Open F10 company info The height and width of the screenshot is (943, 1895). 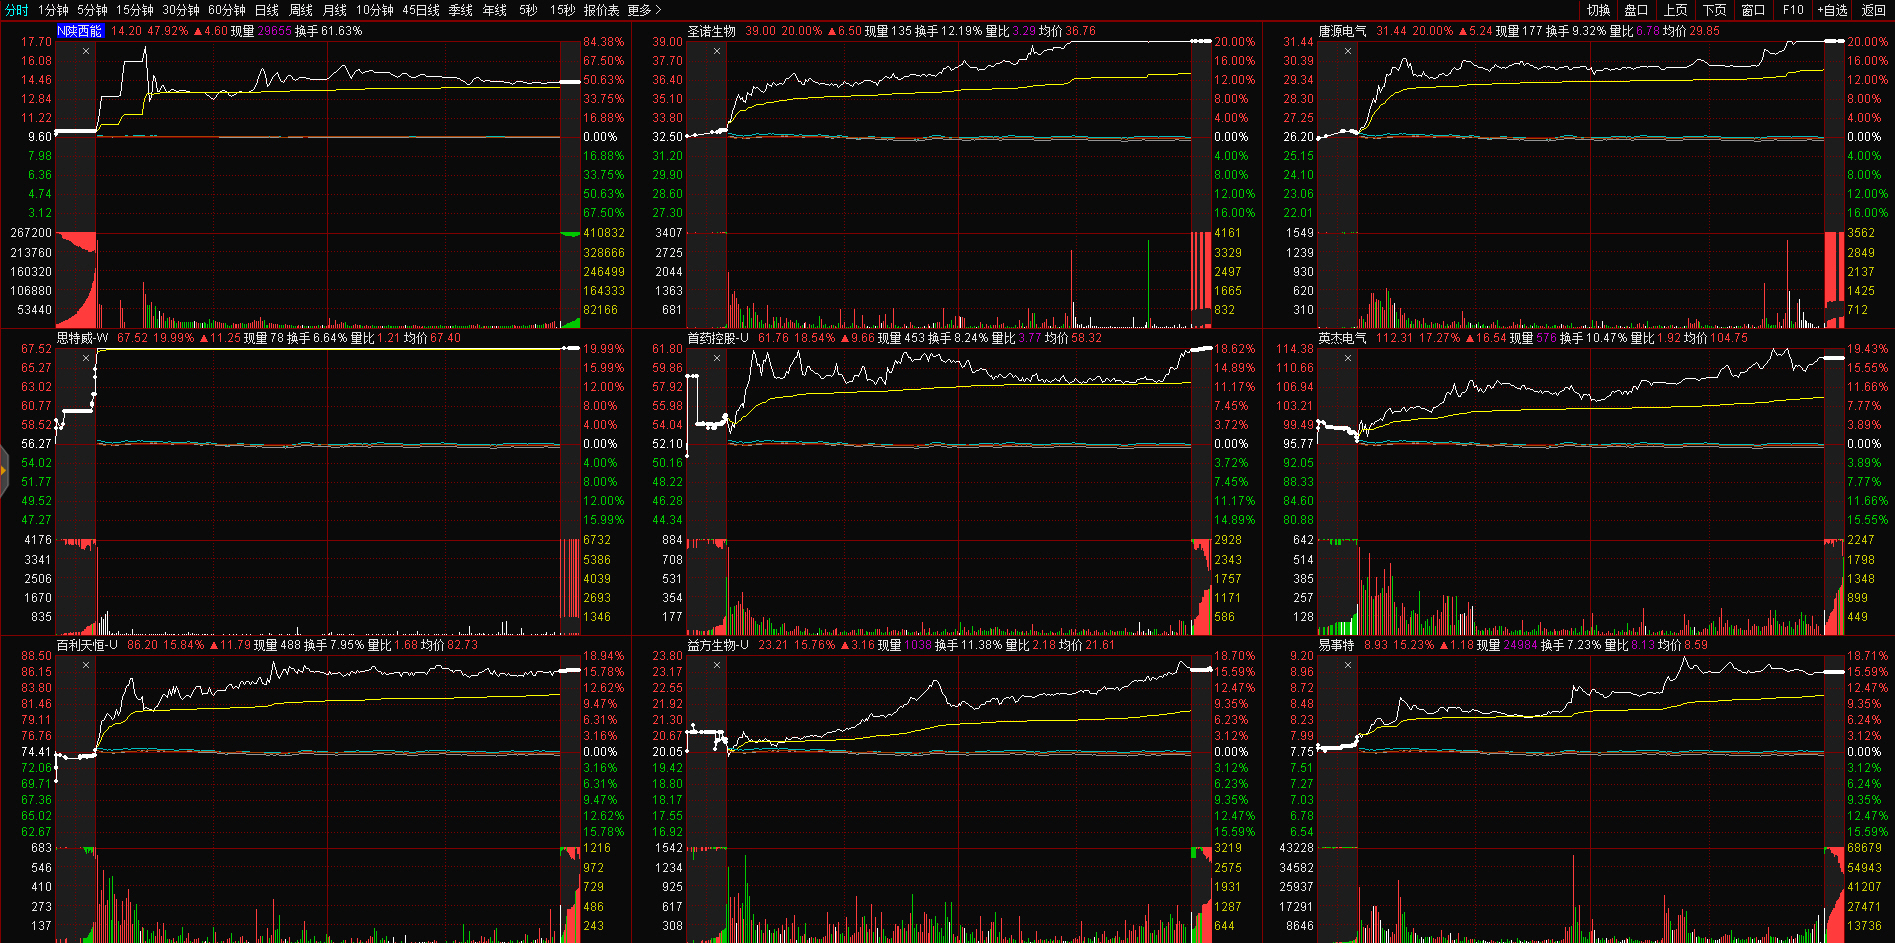(1793, 10)
